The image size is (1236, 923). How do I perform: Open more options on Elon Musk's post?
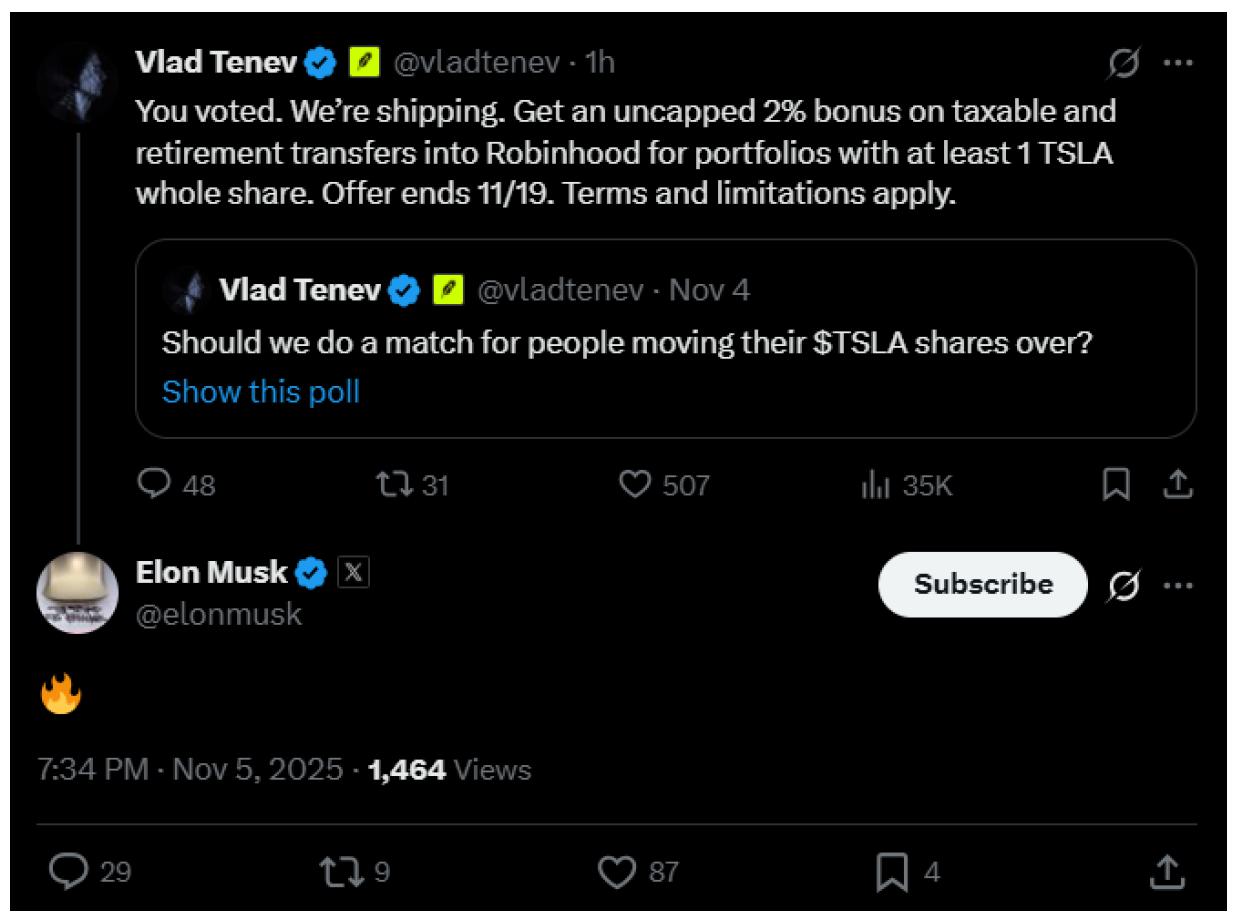[1178, 585]
